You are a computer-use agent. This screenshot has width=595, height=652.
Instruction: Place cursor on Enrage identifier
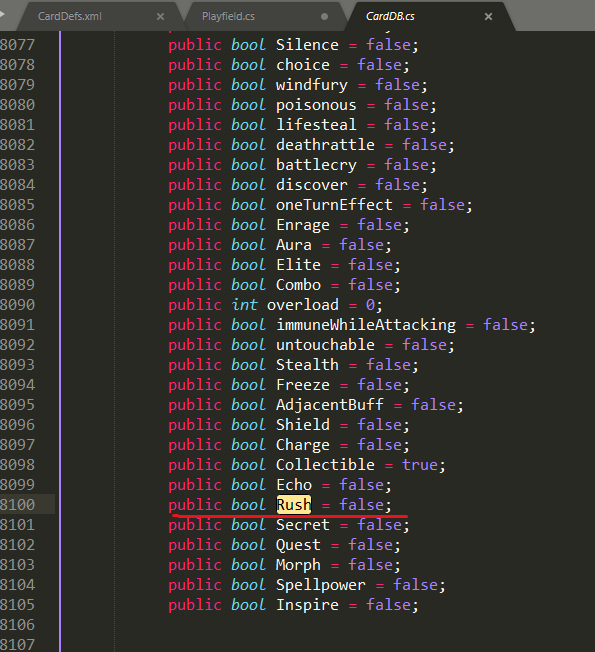pyautogui.click(x=303, y=225)
